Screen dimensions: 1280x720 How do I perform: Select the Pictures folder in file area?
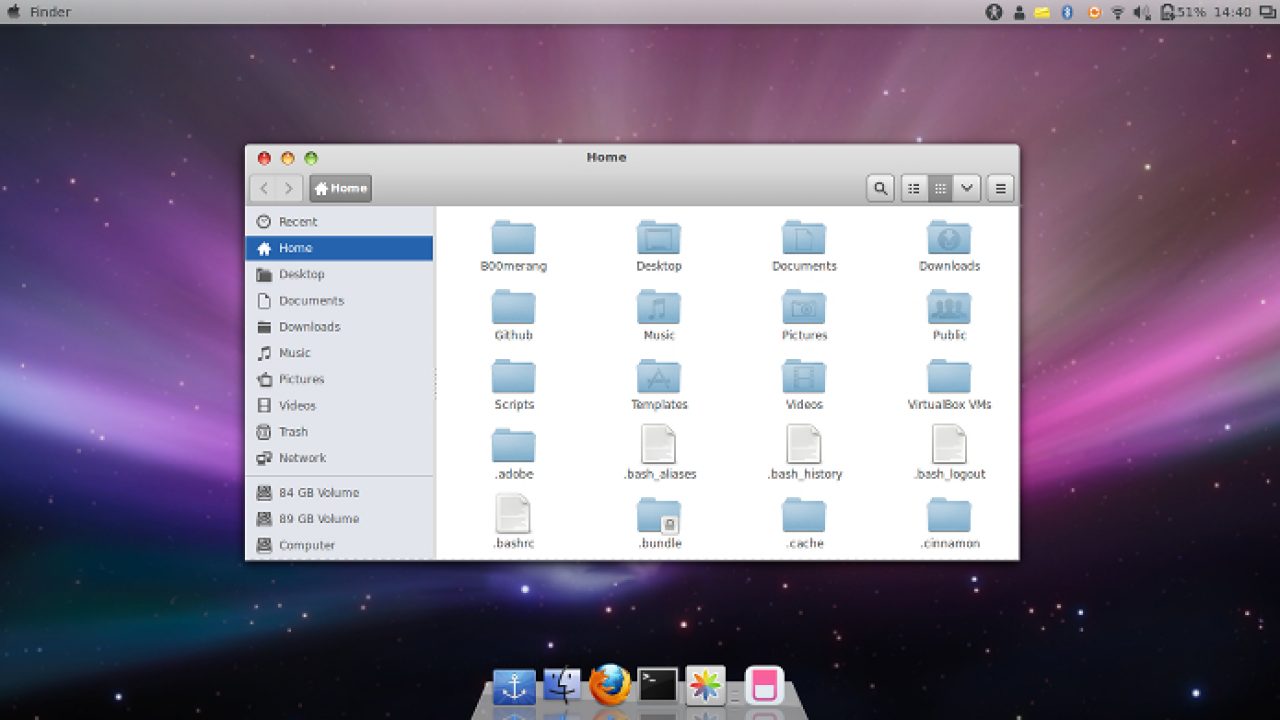tap(804, 315)
